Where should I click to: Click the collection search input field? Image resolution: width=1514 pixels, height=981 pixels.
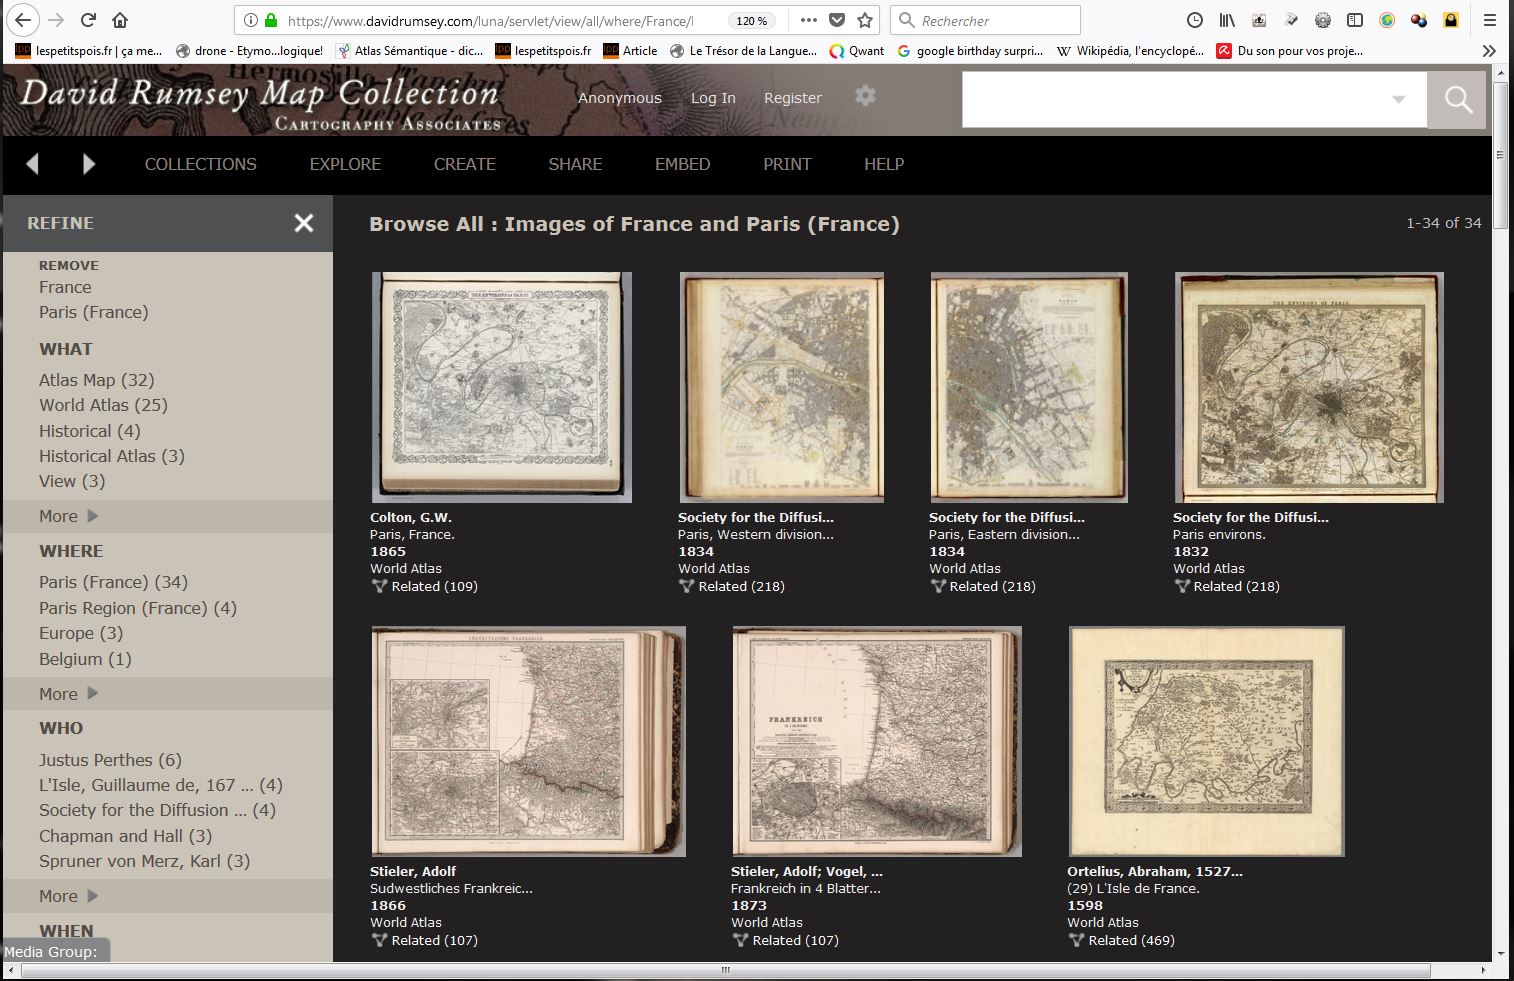pos(1170,99)
